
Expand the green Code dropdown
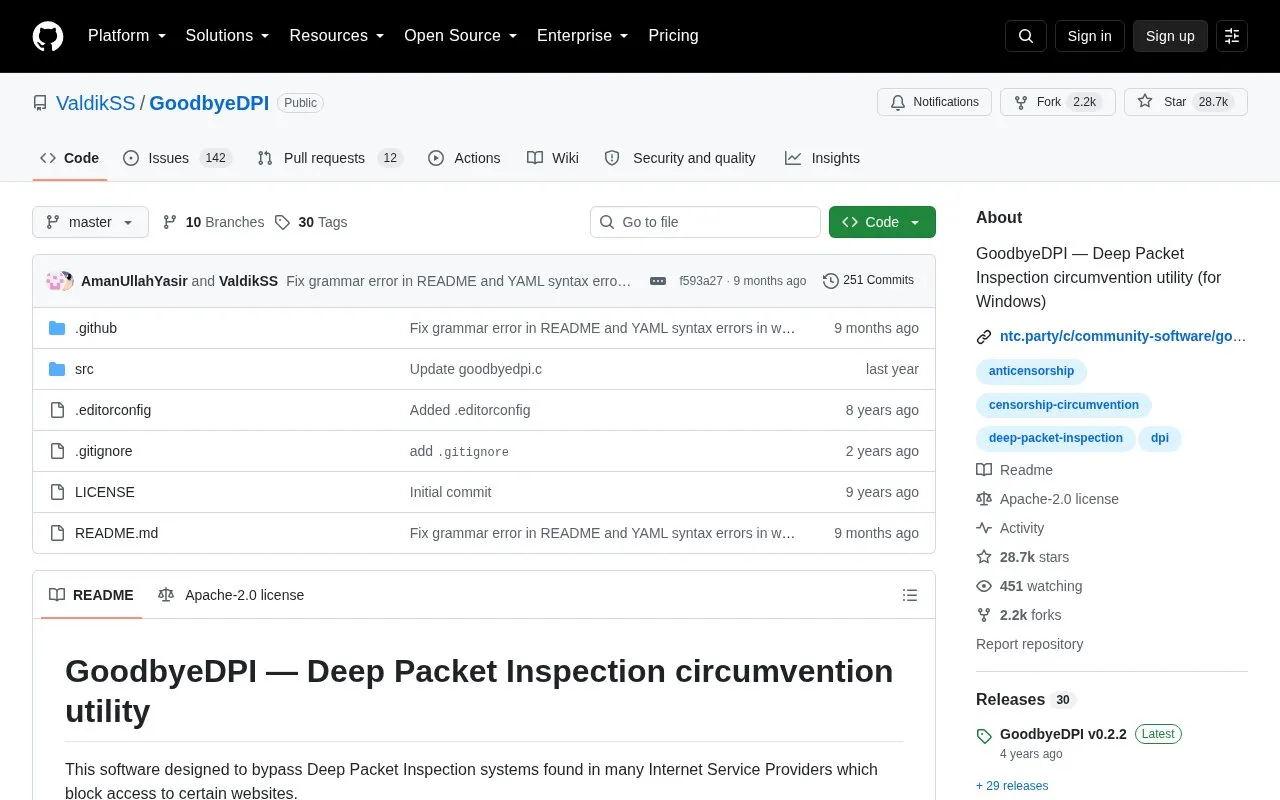(x=882, y=222)
